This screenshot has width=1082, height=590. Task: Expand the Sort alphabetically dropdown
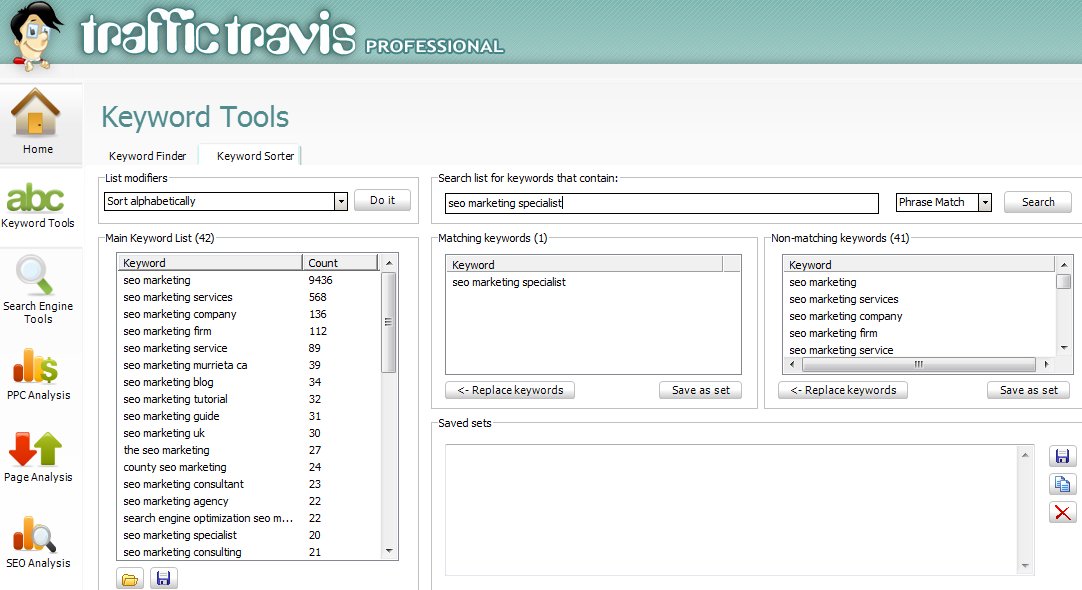(x=341, y=201)
